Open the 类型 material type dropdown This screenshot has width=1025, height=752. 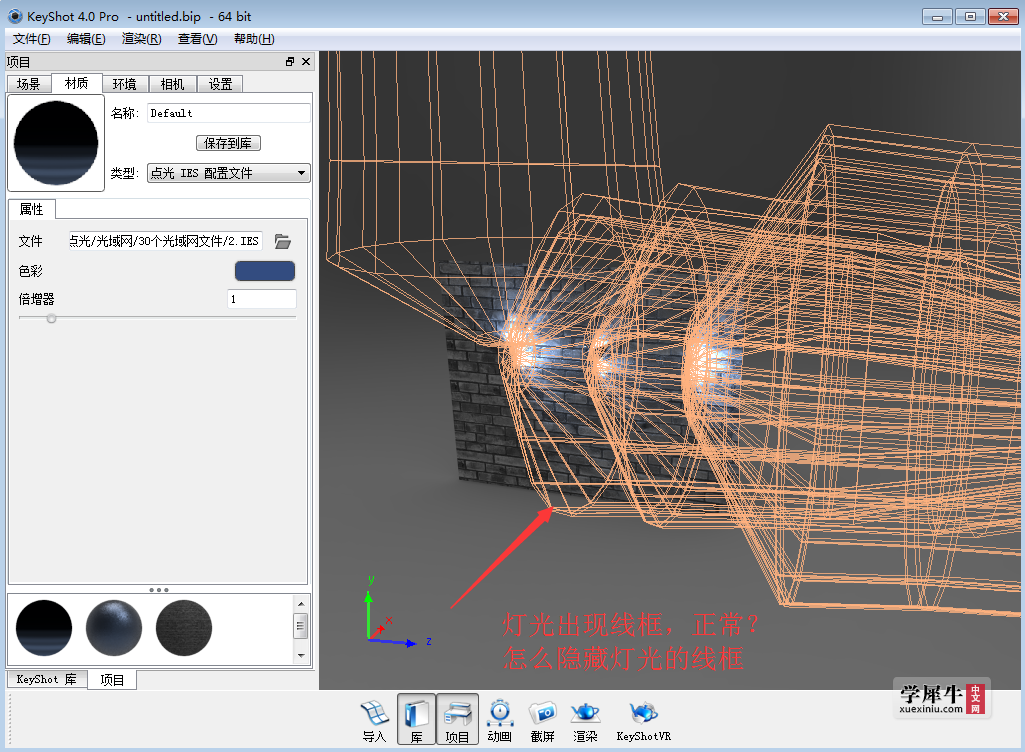pos(228,173)
